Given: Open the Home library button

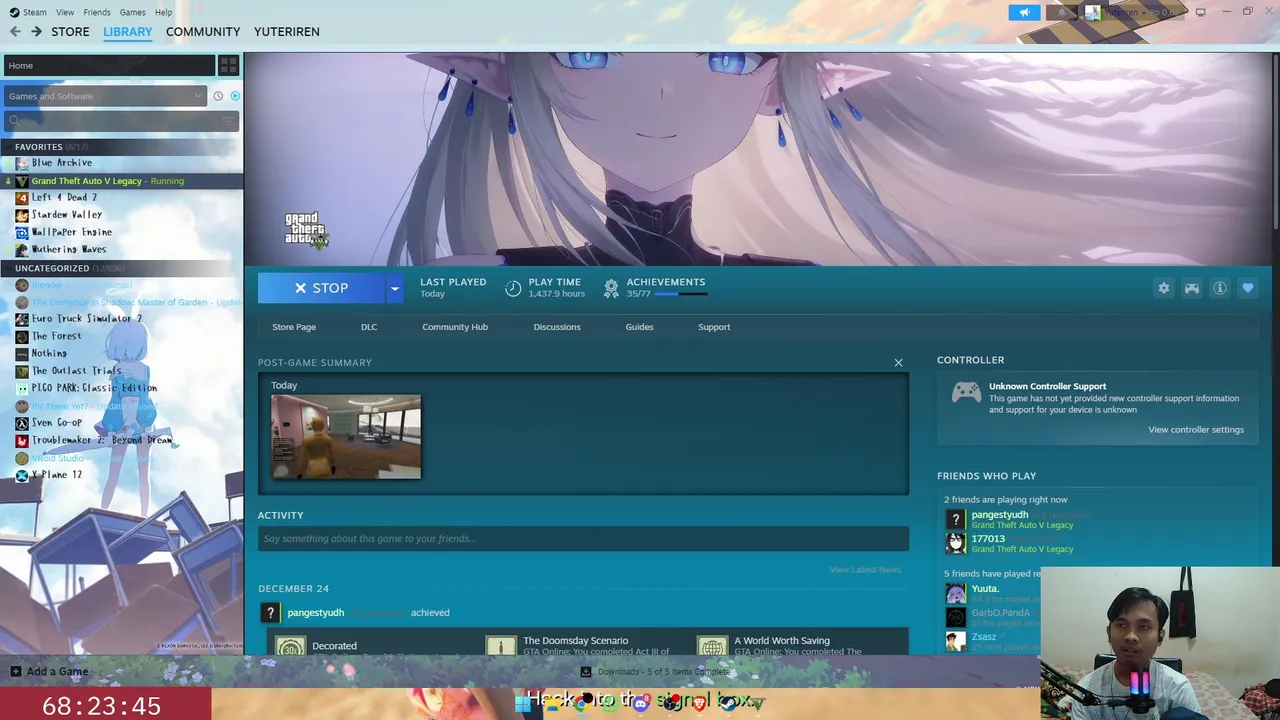Looking at the screenshot, I should tap(108, 66).
